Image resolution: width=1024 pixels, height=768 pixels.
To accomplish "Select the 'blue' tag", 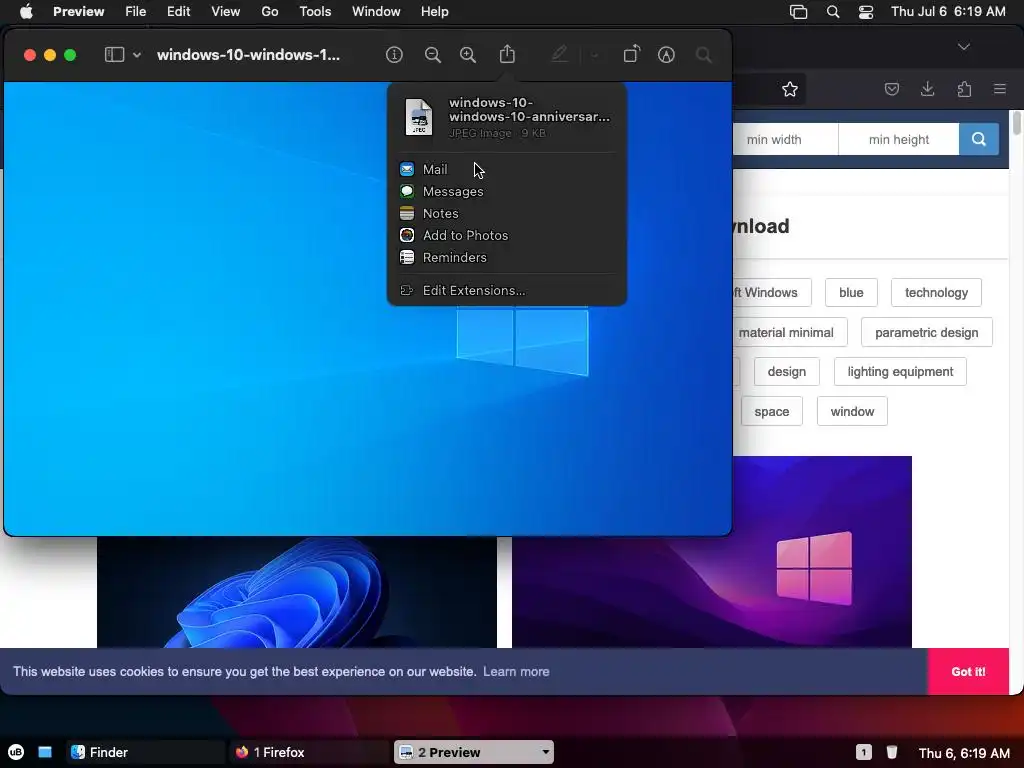I will pos(851,293).
